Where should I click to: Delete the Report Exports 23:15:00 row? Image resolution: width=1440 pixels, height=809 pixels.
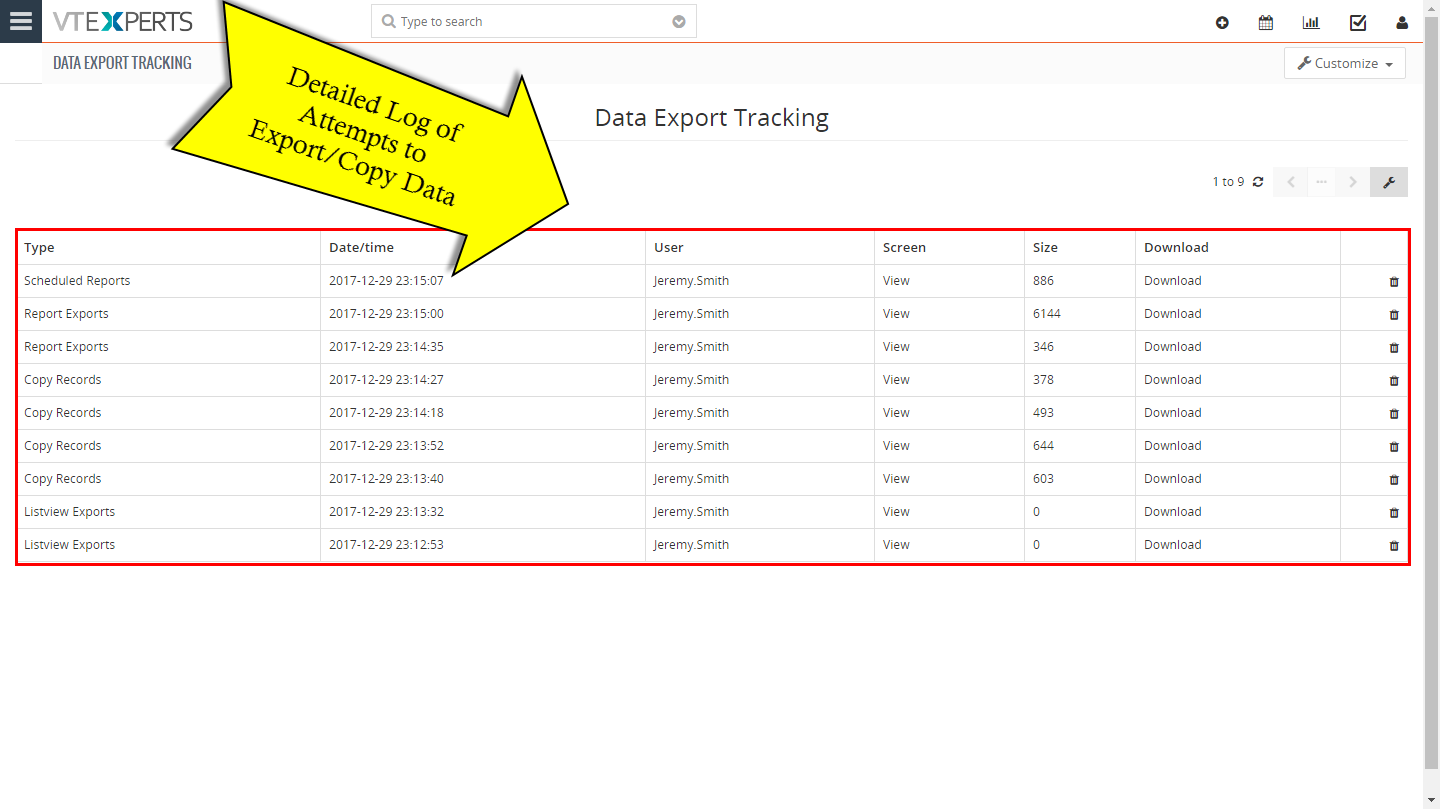pos(1394,314)
